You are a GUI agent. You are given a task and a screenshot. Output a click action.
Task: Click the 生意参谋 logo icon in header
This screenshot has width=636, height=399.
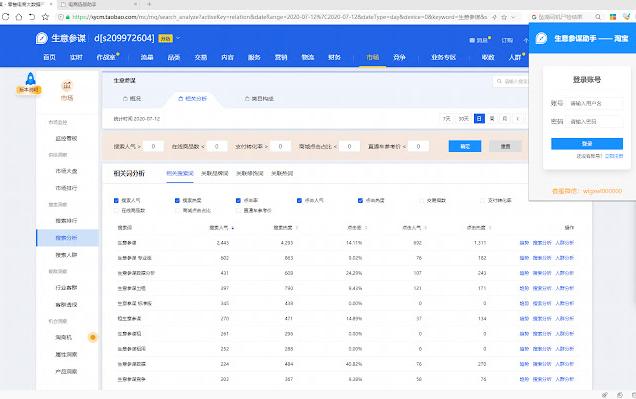coord(42,38)
